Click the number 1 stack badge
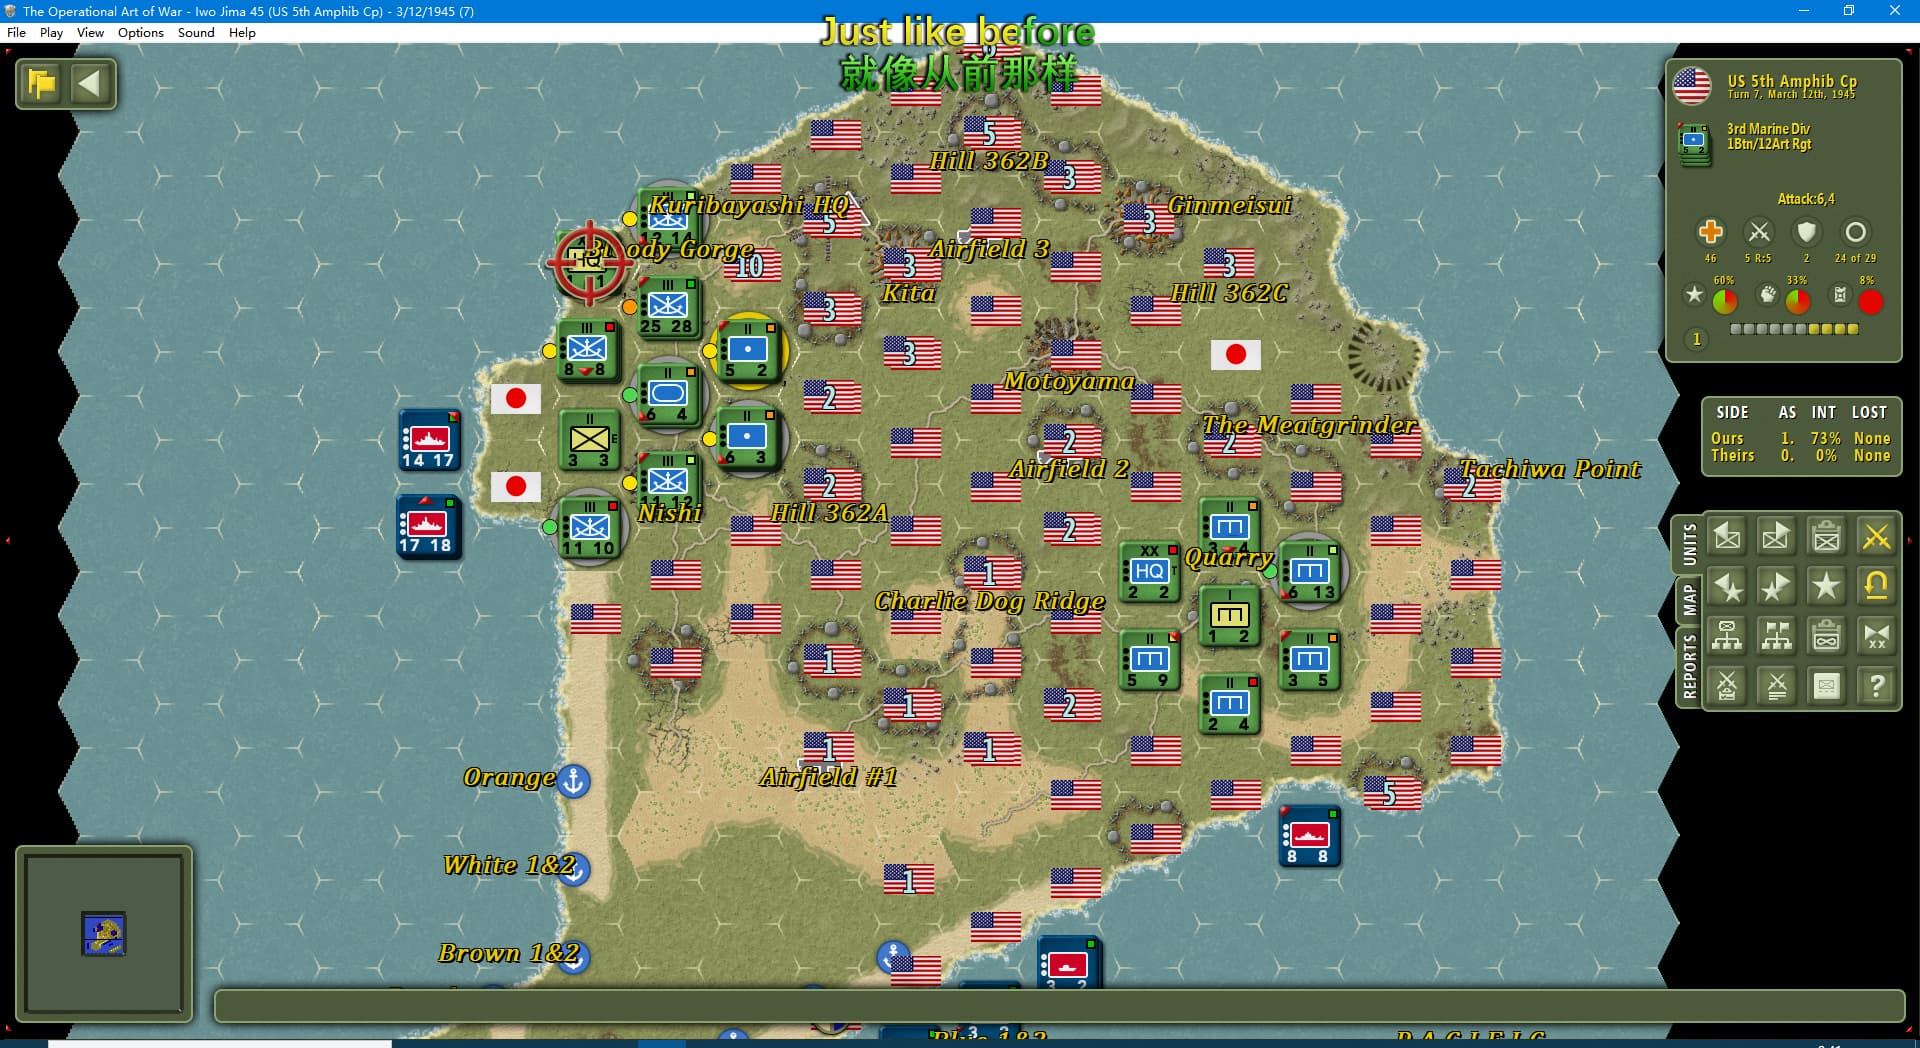 click(1696, 339)
